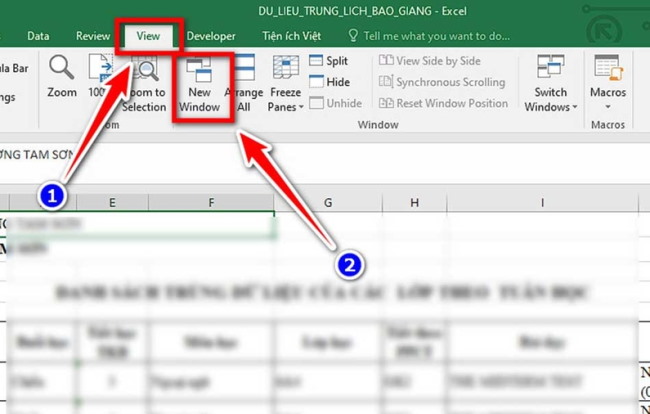Screen dimensions: 650x414
Task: Open the Review tab
Action: (93, 35)
